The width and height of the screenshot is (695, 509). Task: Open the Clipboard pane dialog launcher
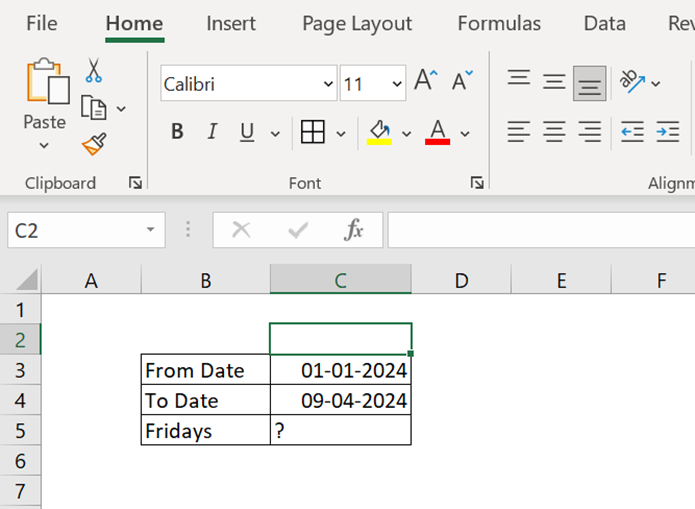[x=135, y=183]
